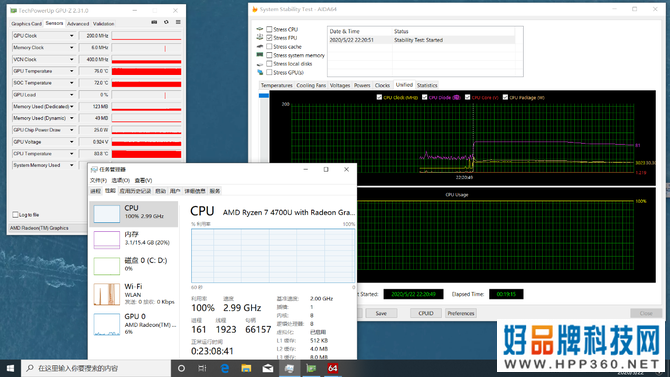The image size is (670, 377).
Task: Expand the GPU Load sensor dropdown
Action: tap(71, 94)
